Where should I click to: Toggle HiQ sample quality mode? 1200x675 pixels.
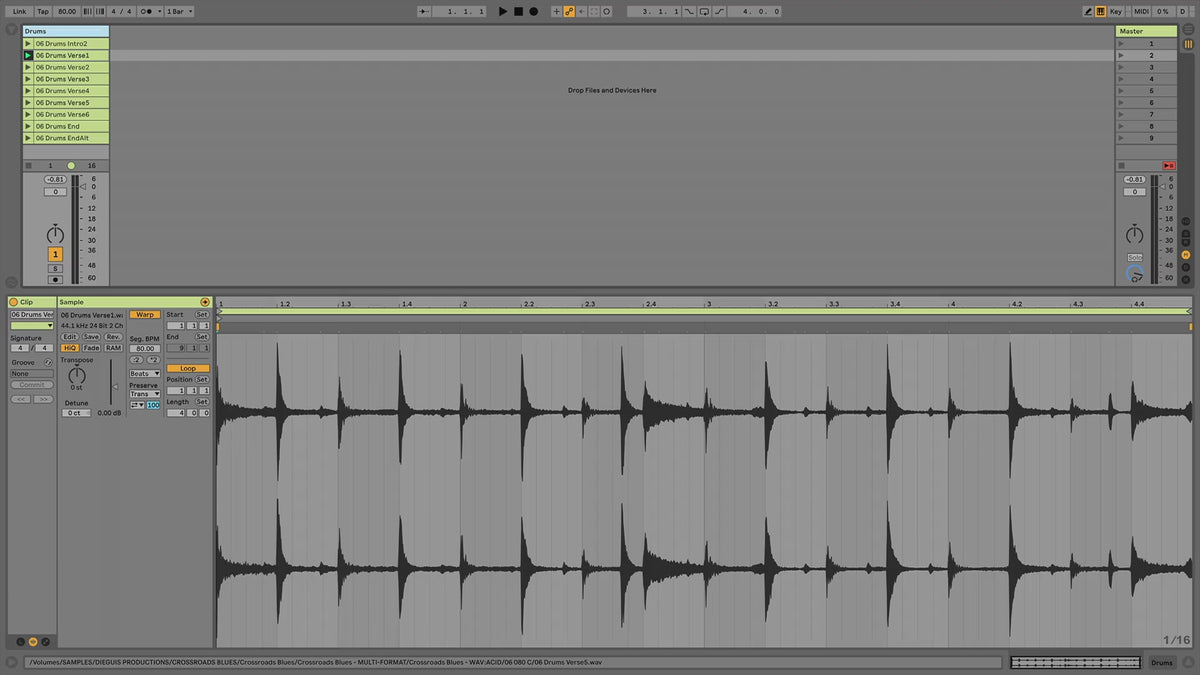pos(70,348)
